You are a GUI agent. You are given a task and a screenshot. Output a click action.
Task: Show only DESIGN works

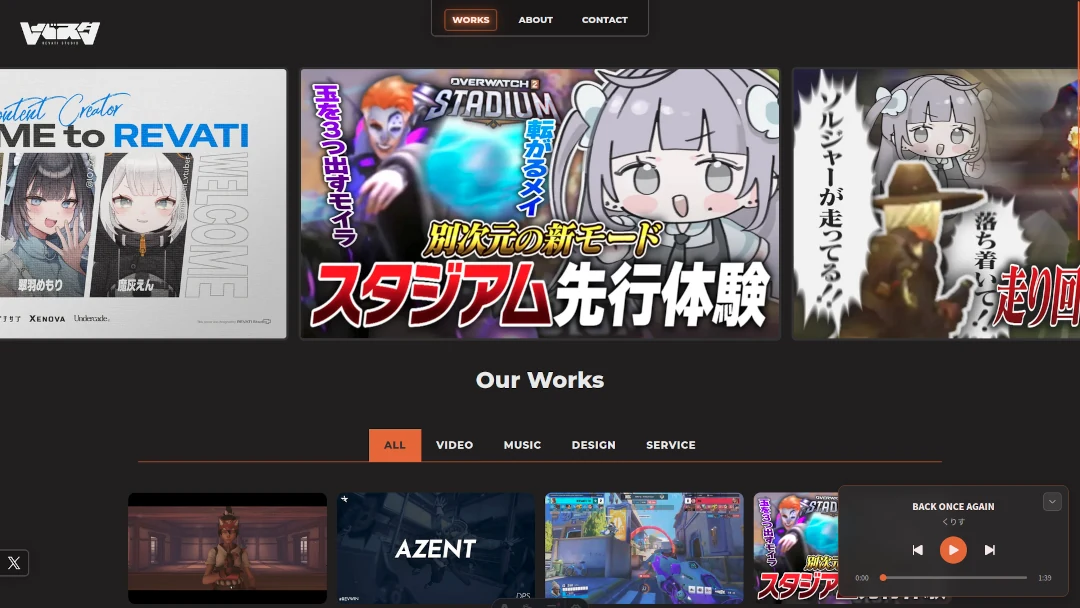593,445
